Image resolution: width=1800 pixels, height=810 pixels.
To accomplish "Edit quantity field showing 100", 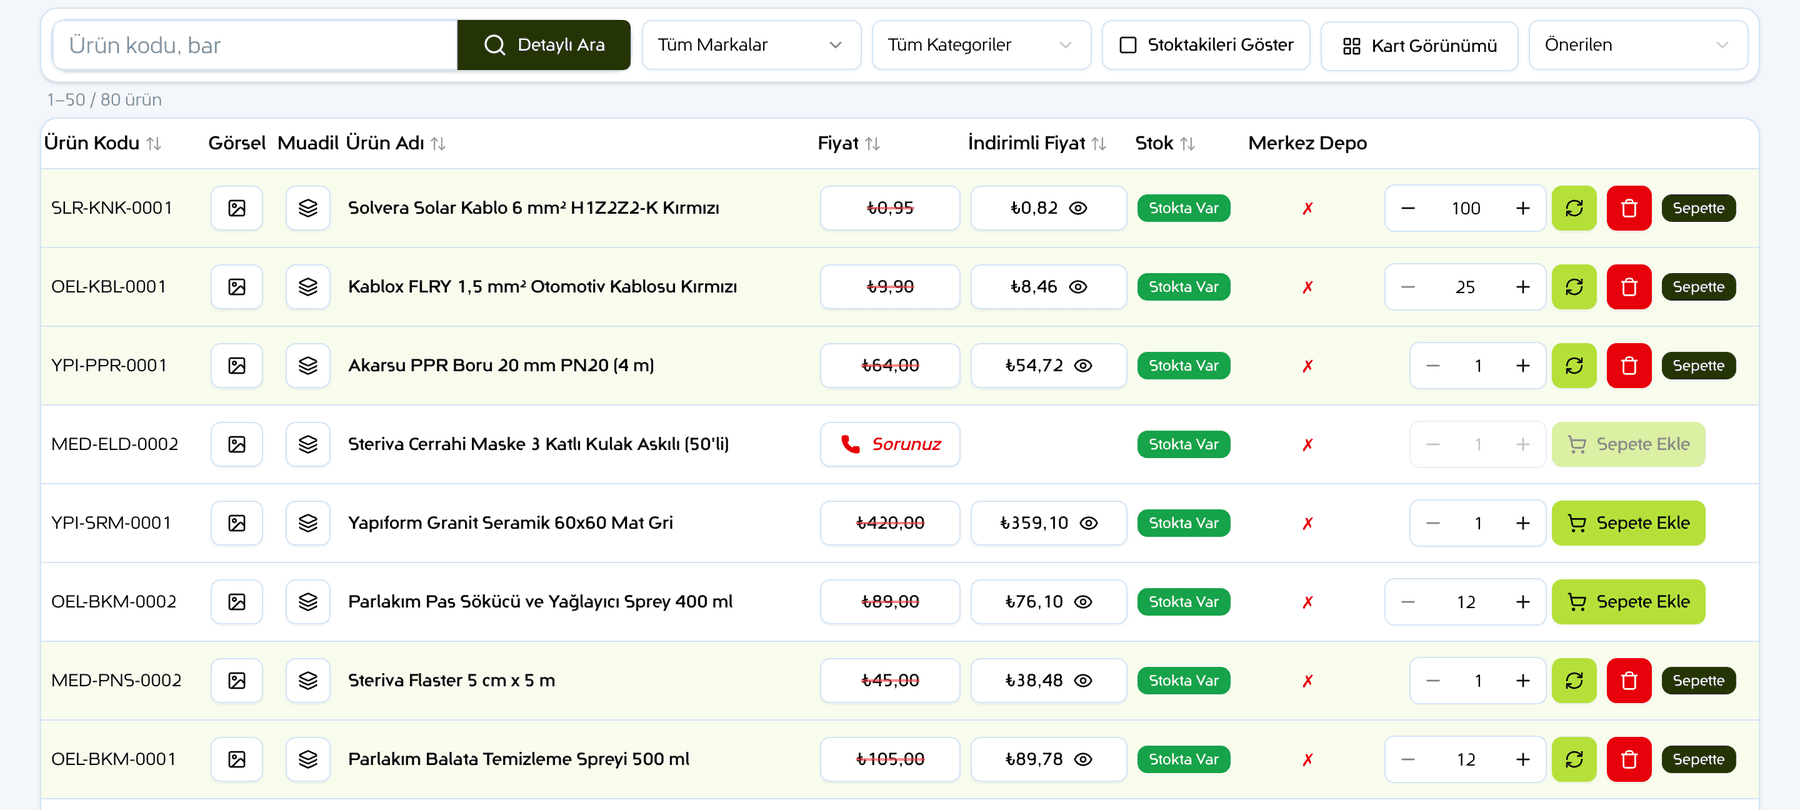I will tap(1465, 208).
